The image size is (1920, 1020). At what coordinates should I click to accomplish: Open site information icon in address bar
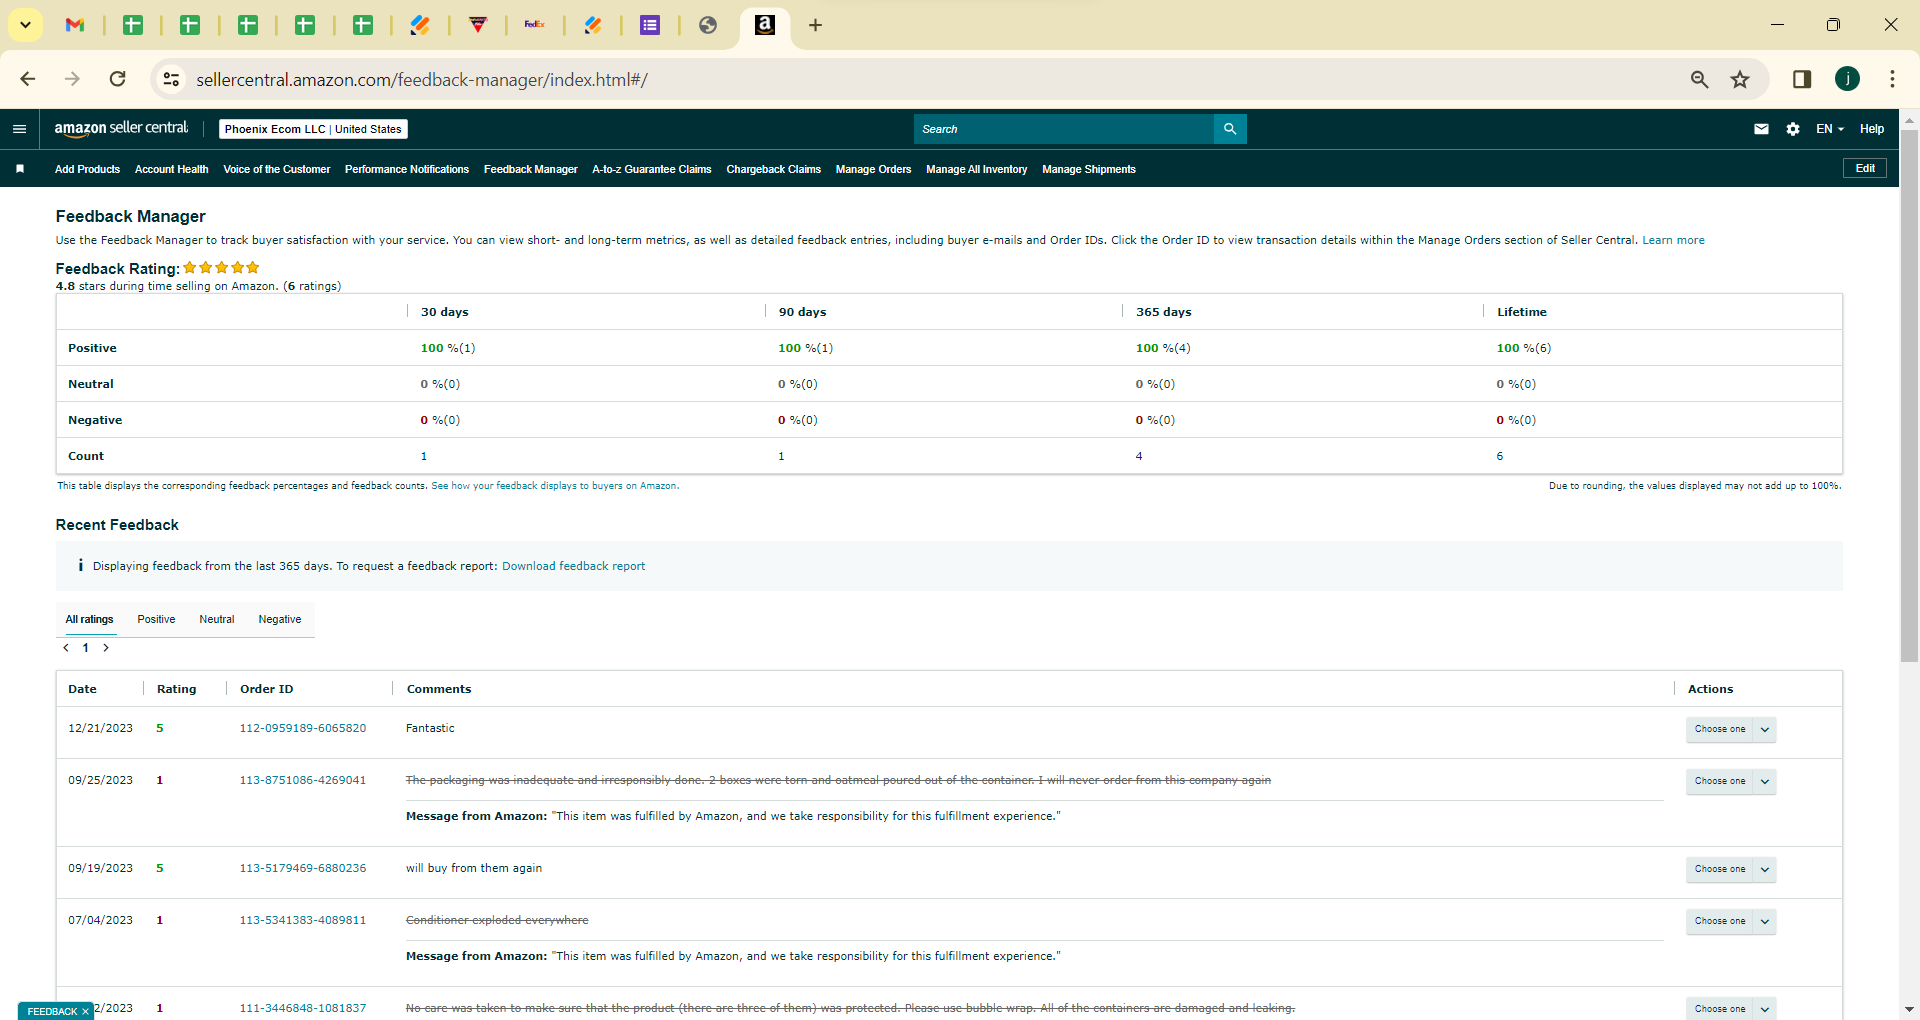coord(171,79)
